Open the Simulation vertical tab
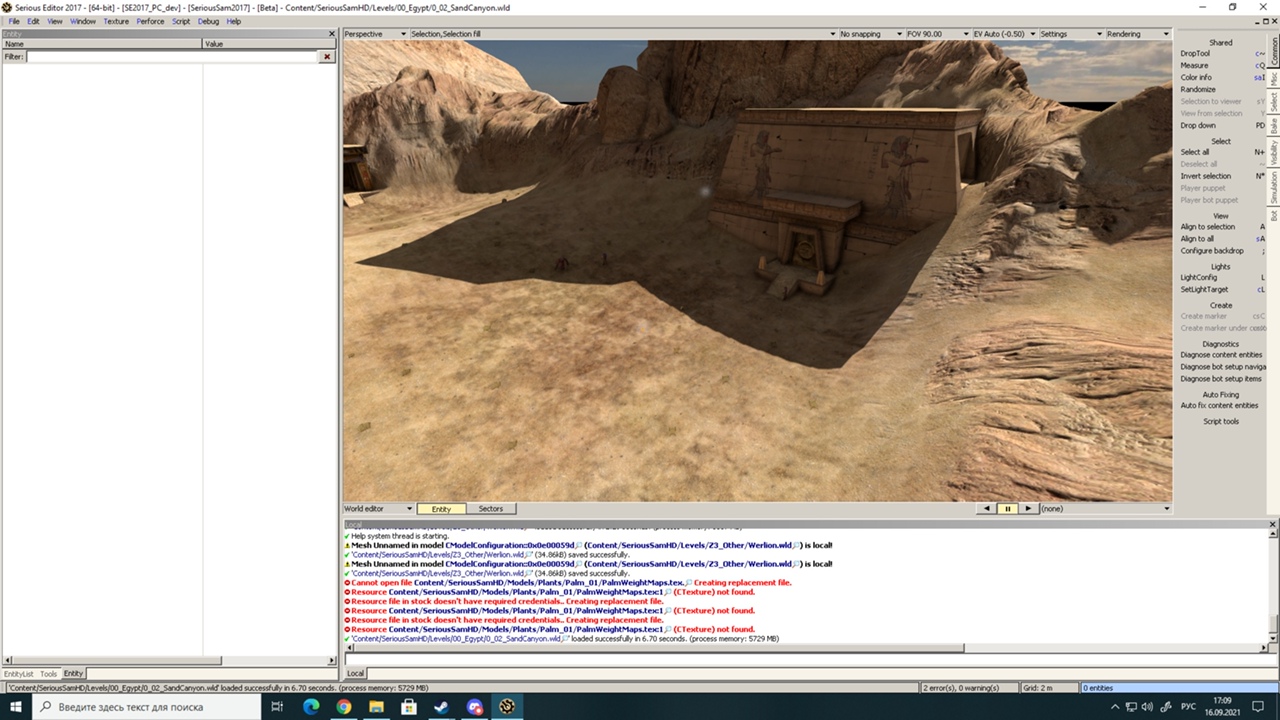 (1274, 188)
